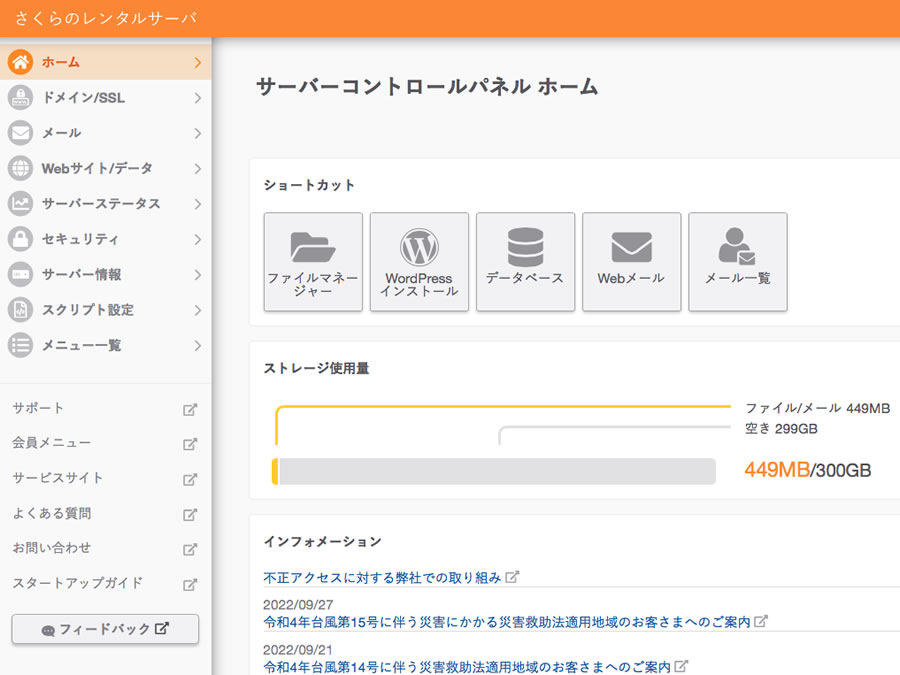The image size is (900, 675).
Task: Click the storage usage progress bar
Action: (494, 471)
